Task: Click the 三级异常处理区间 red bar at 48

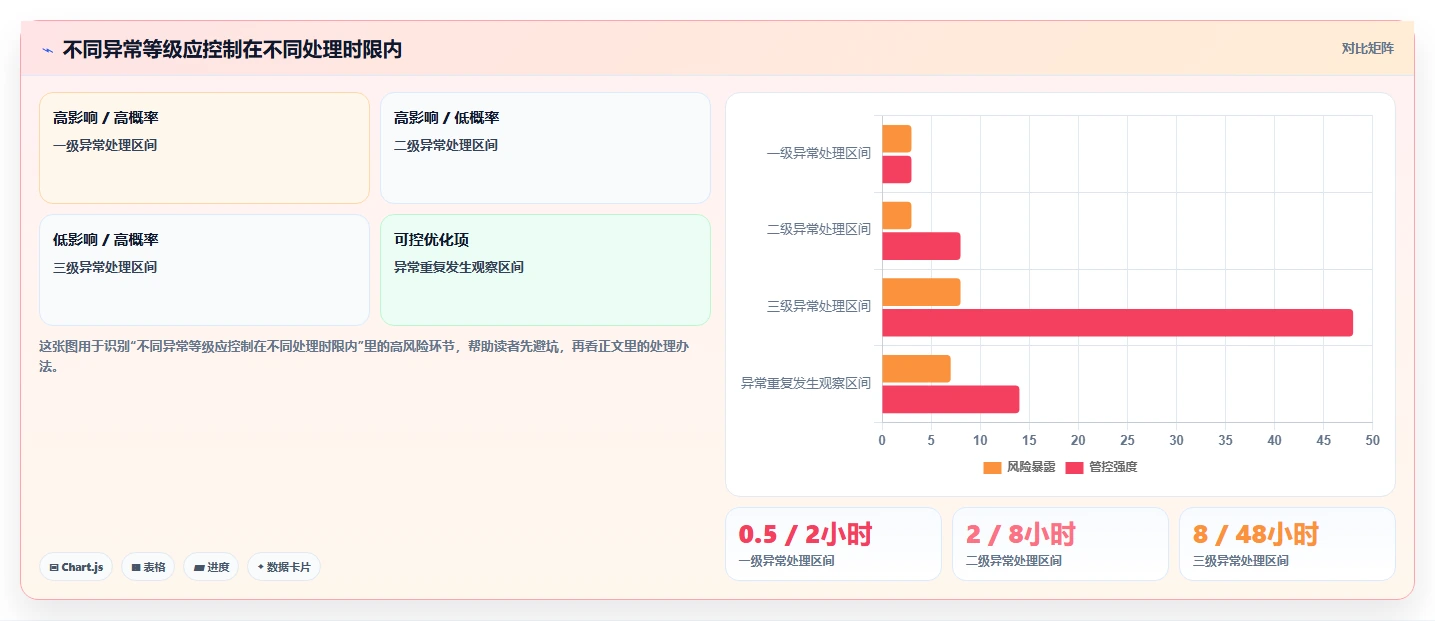Action: pos(1117,323)
